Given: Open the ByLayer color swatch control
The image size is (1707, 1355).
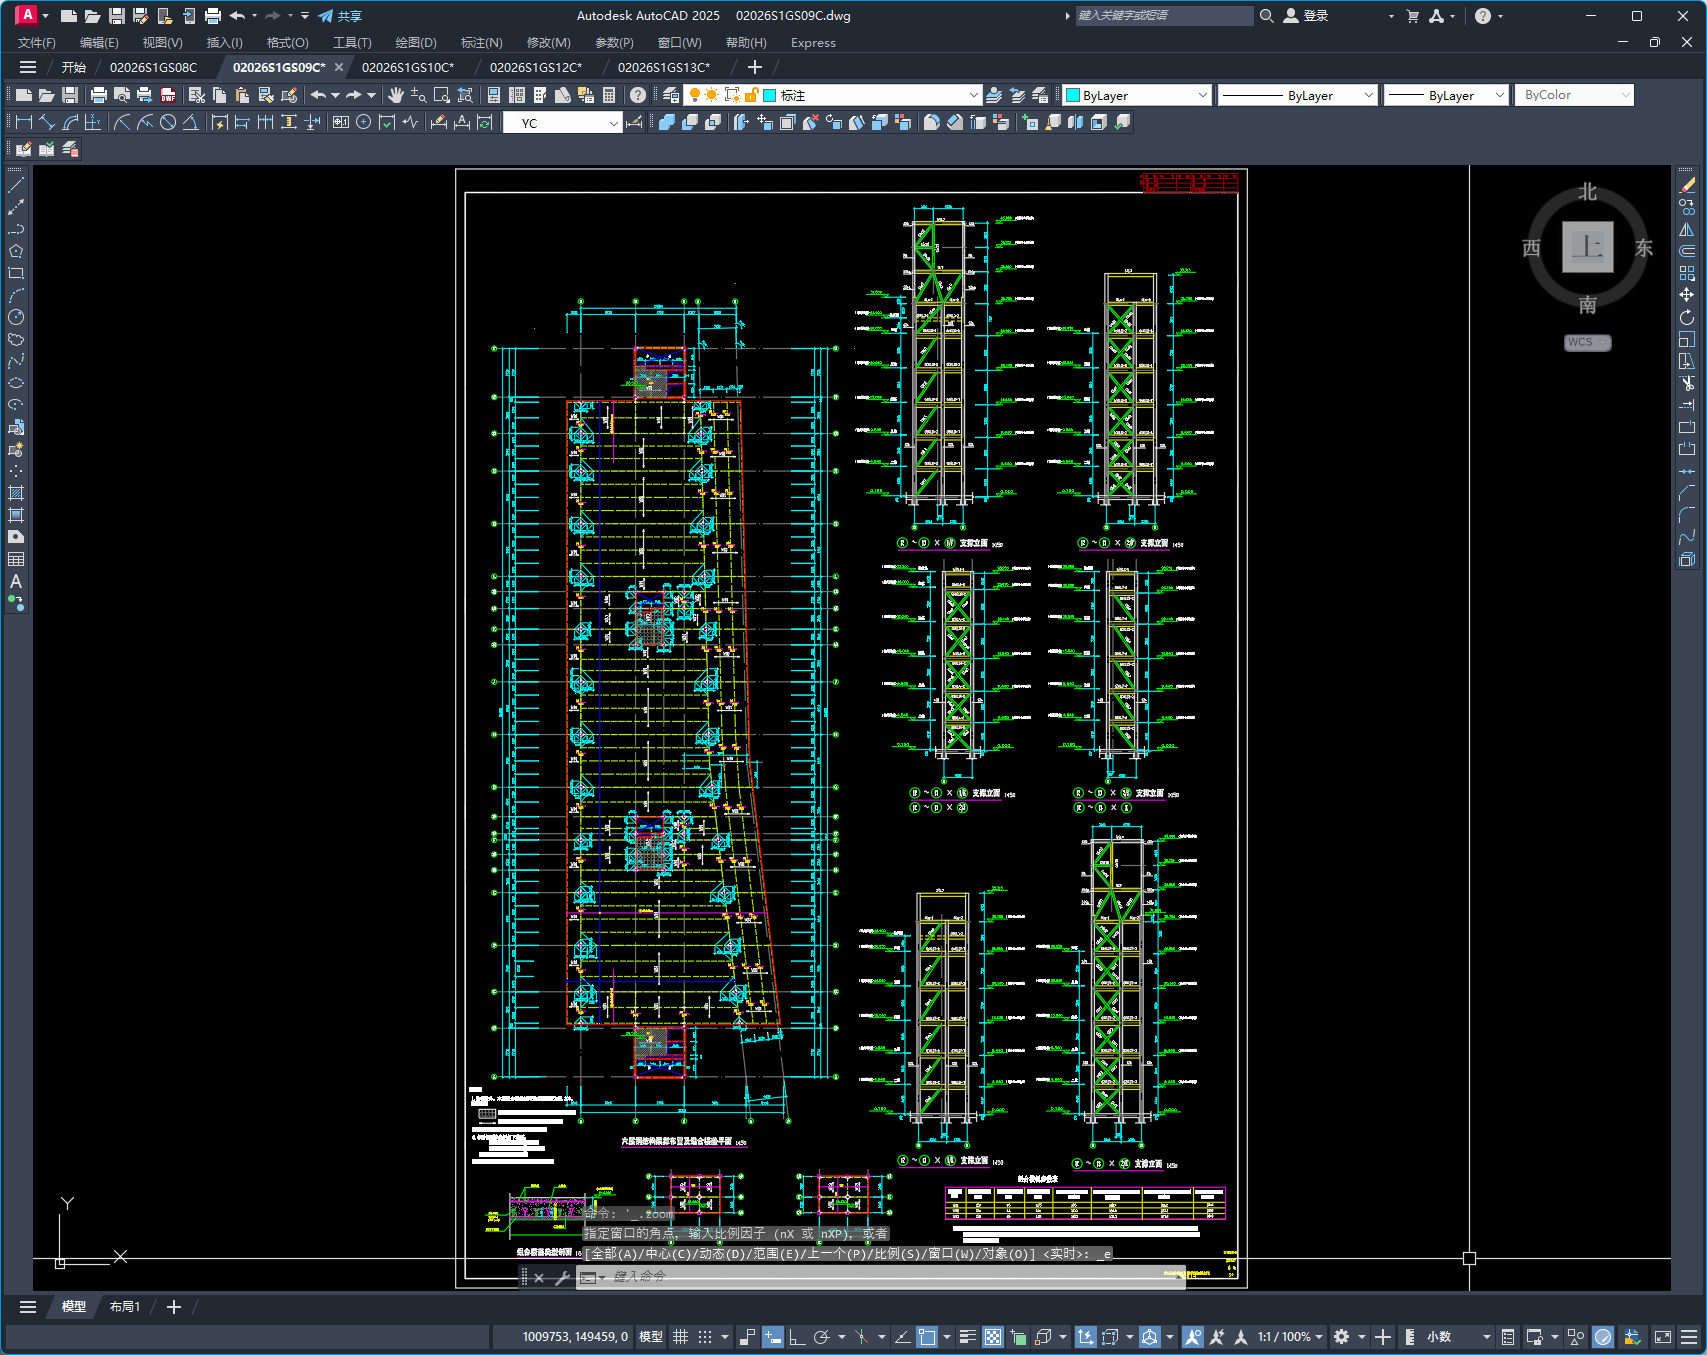Looking at the screenshot, I should tap(1137, 95).
